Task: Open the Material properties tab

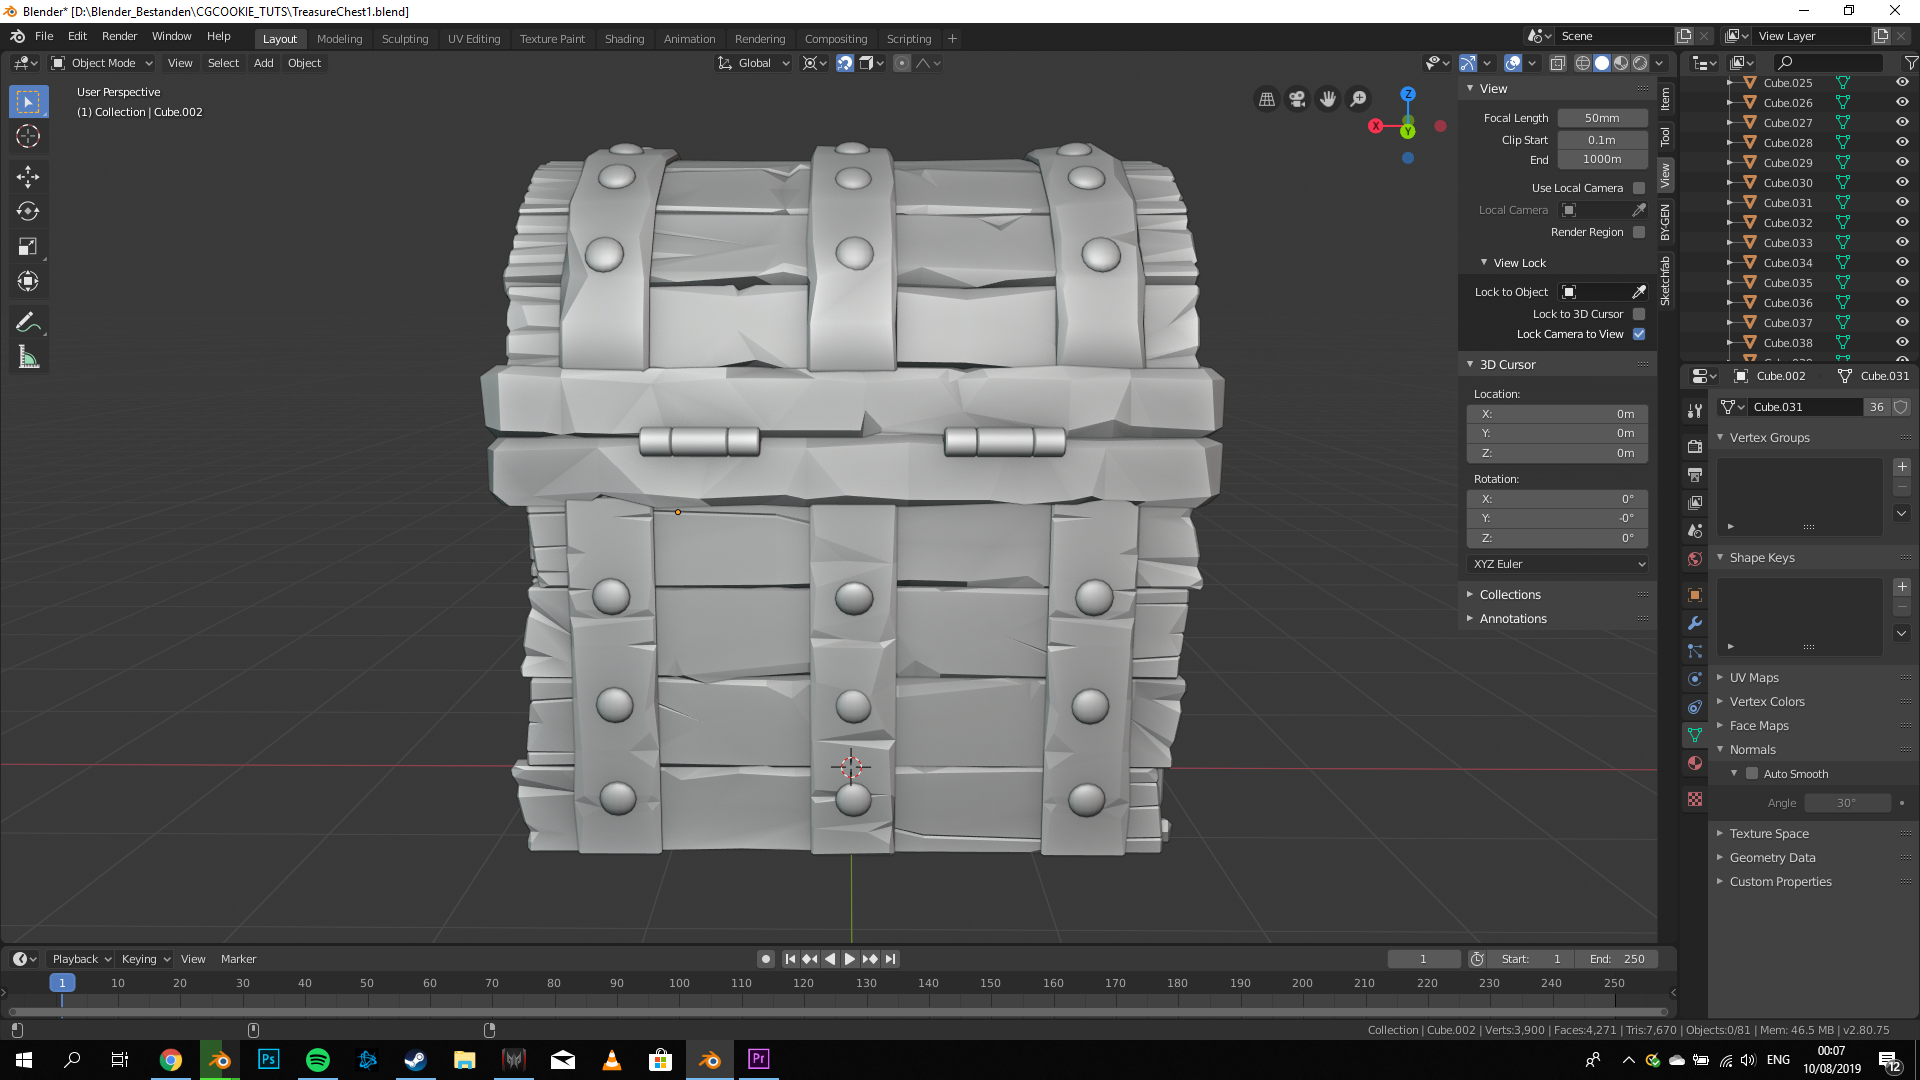Action: coord(1695,763)
